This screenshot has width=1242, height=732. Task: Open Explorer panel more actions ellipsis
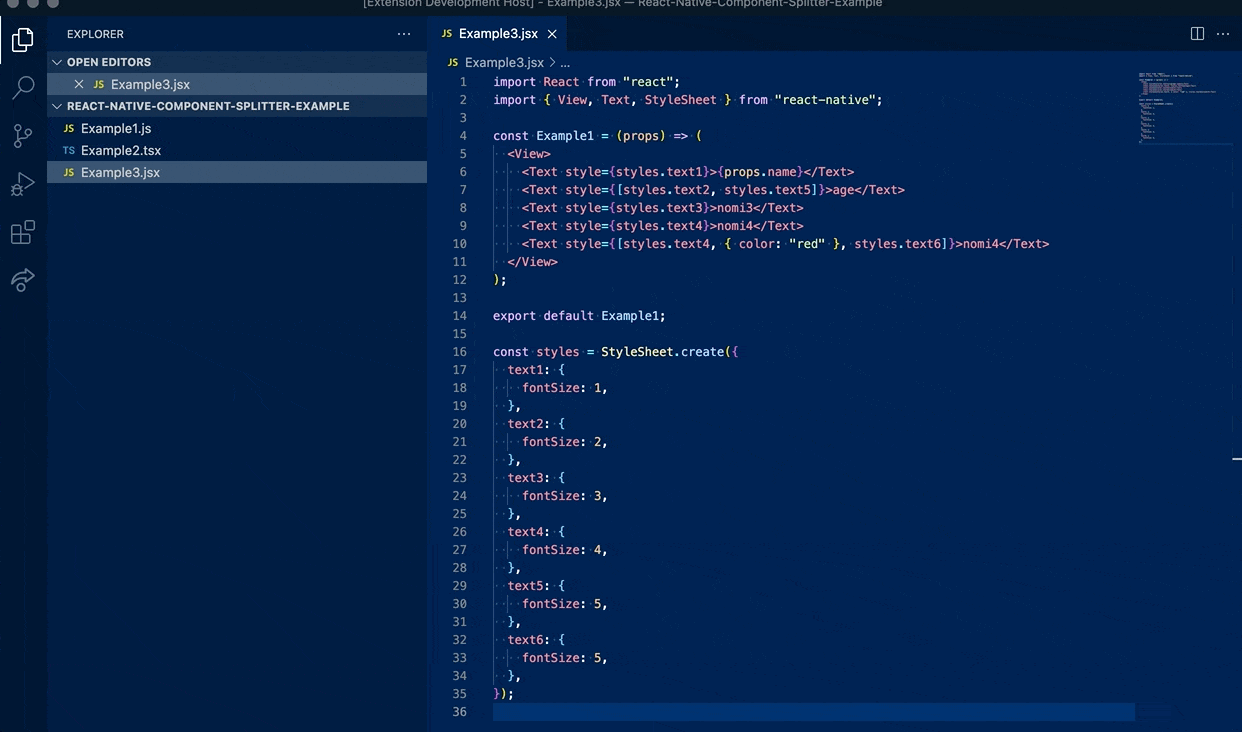404,34
